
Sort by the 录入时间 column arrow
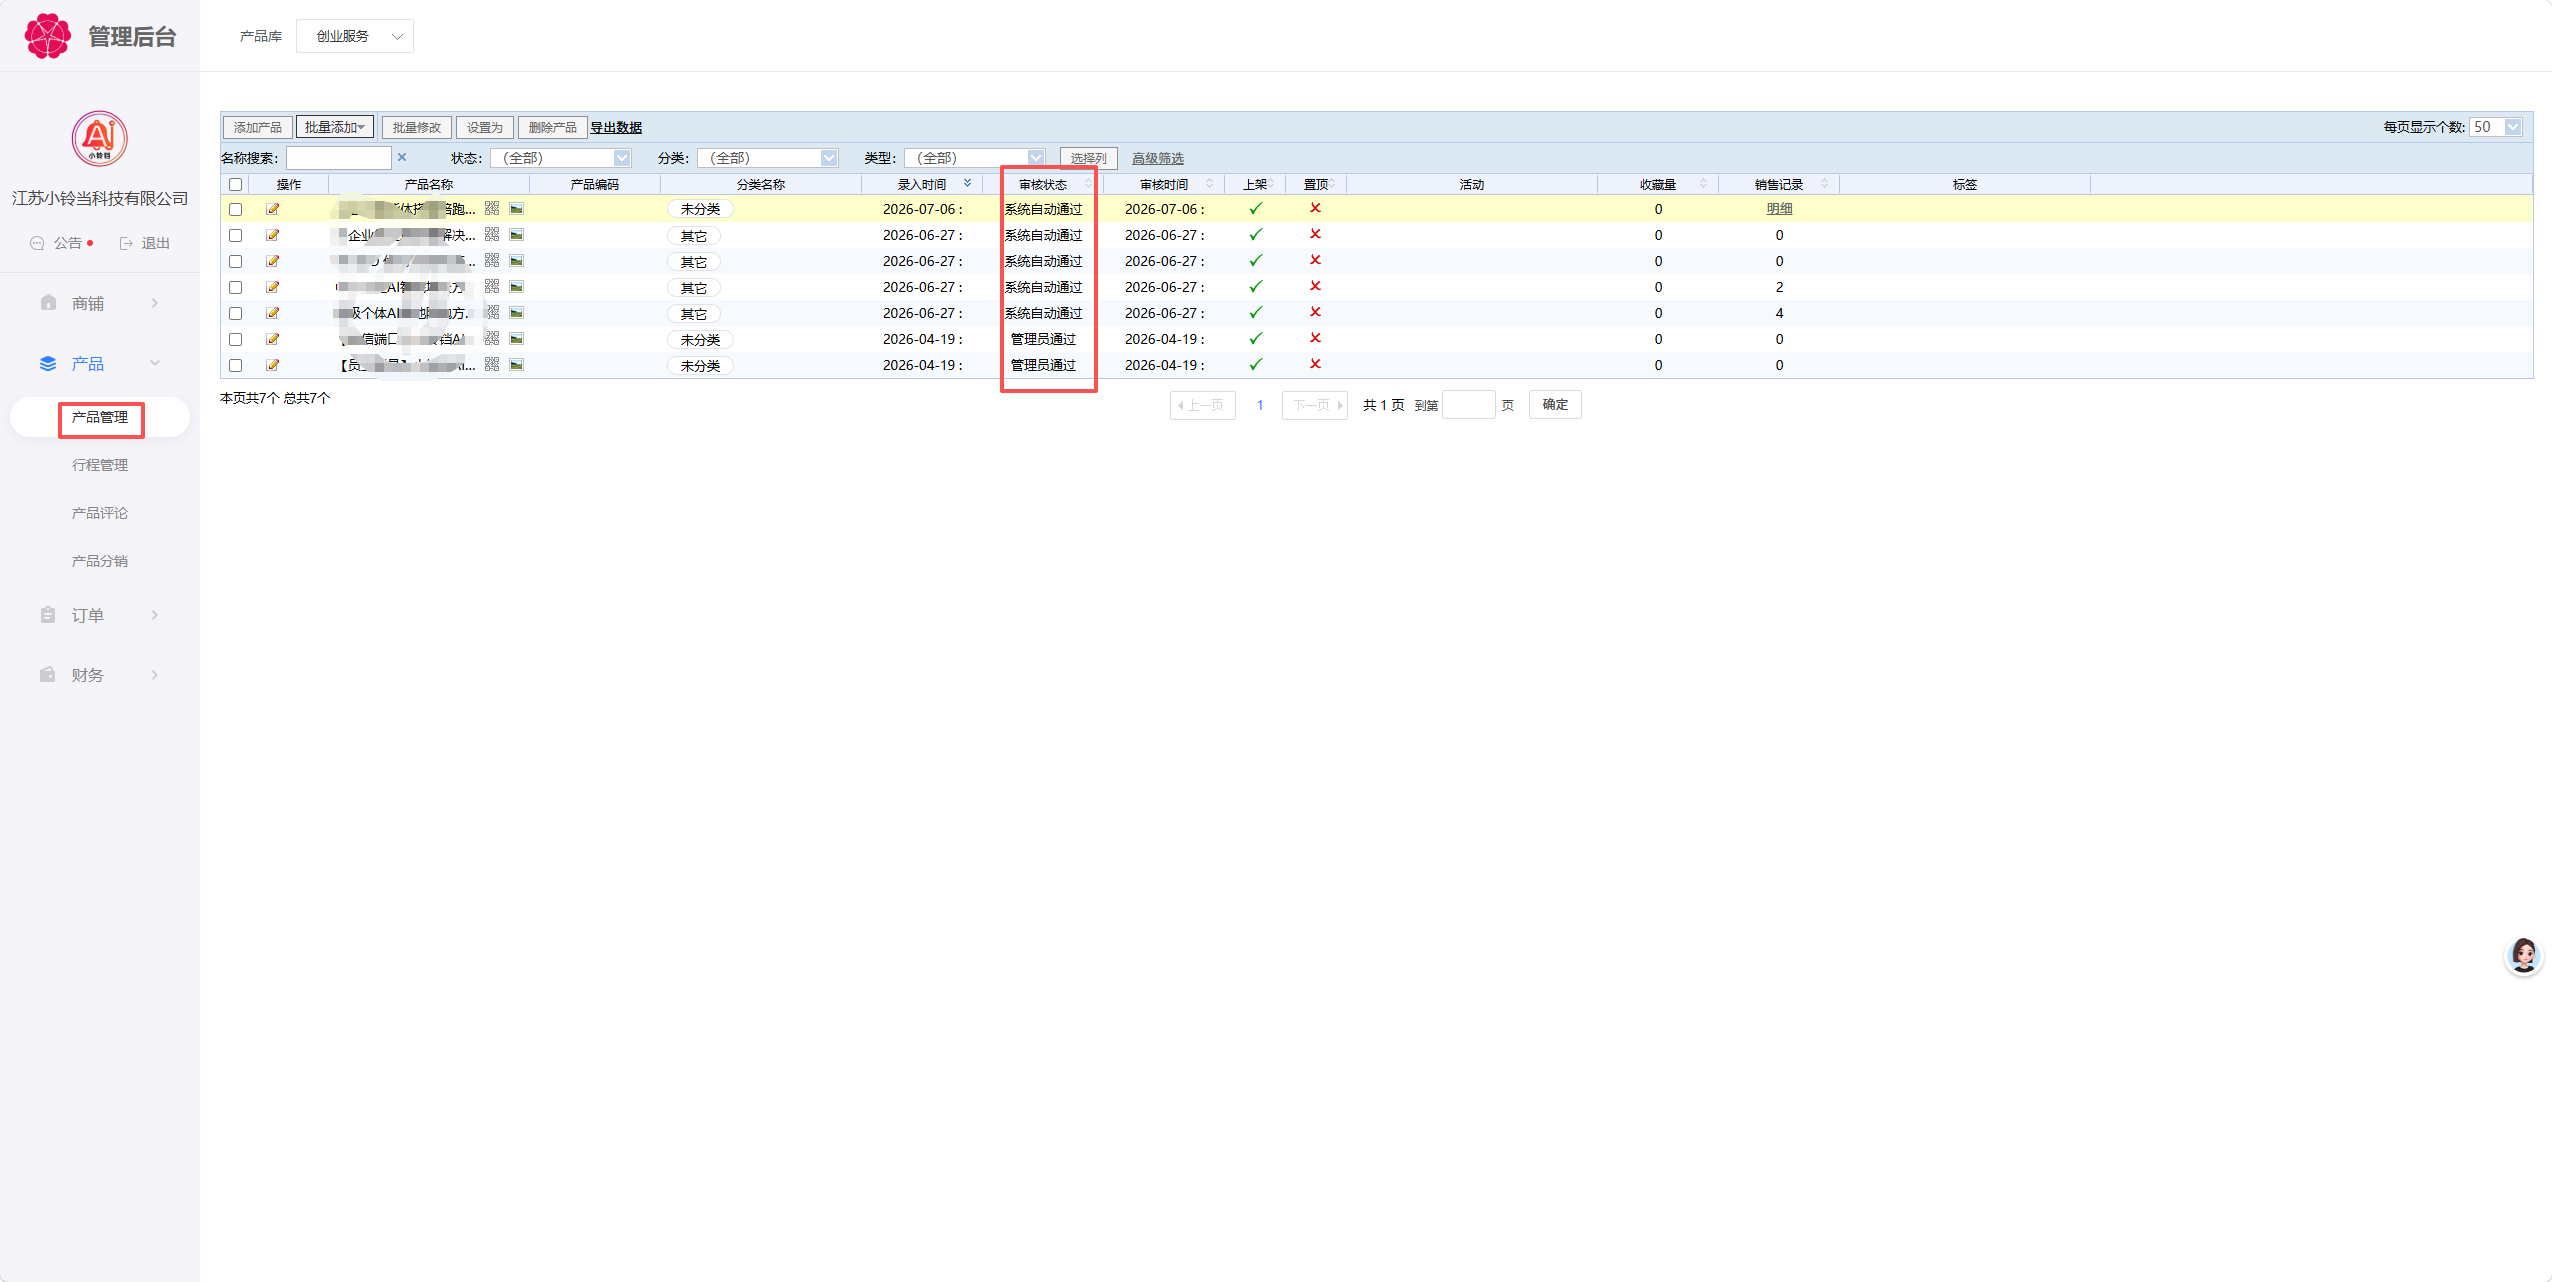[967, 183]
